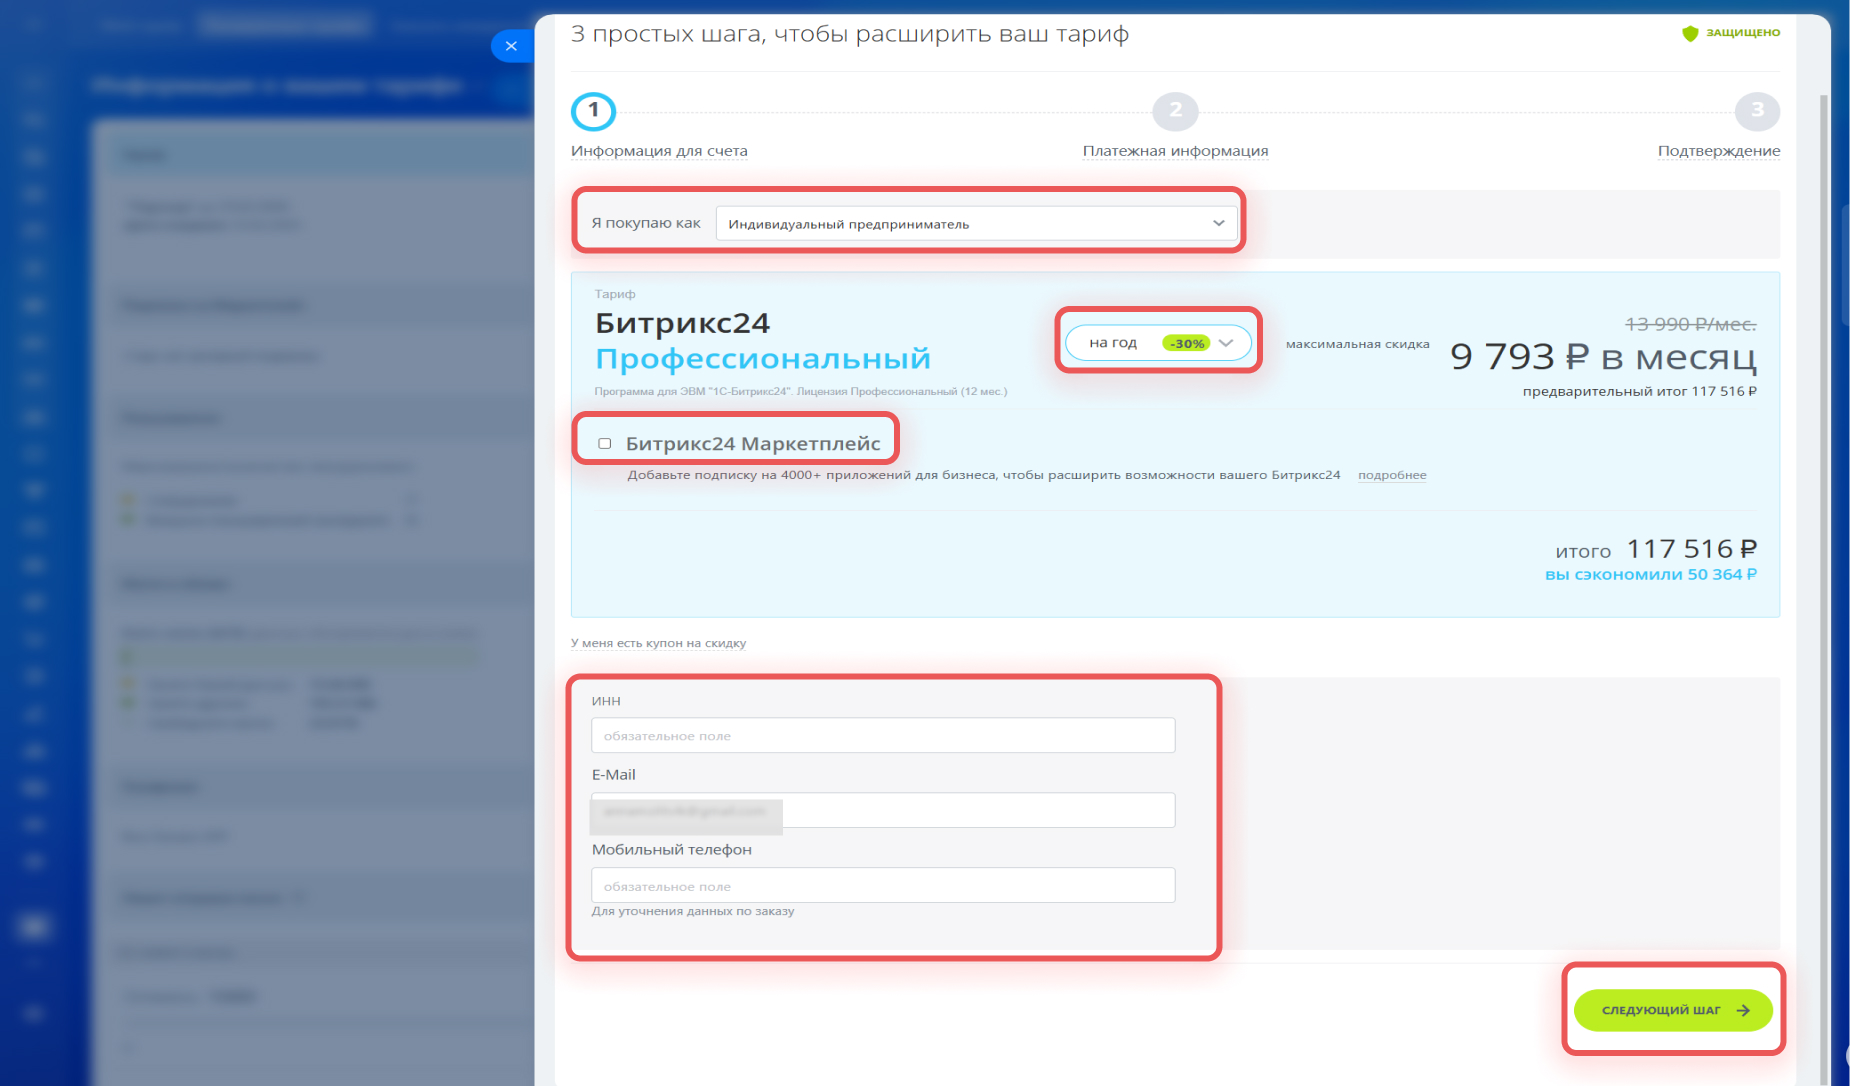Click the "У меня есть купон на скидку" link
This screenshot has height=1086, width=1850.
pos(658,643)
